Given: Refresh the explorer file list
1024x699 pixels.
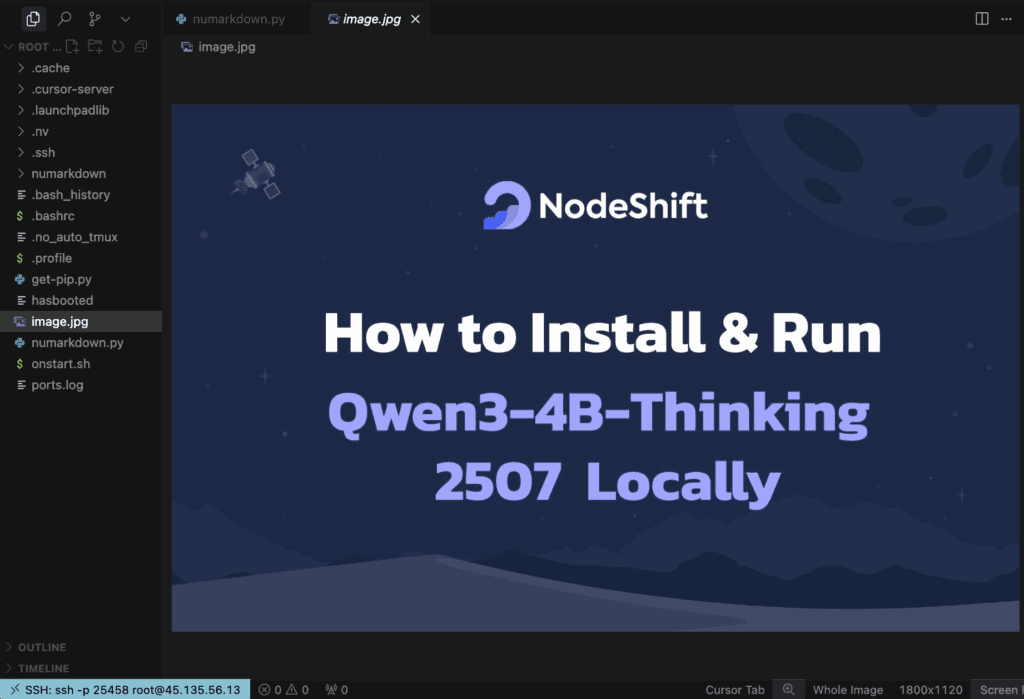Looking at the screenshot, I should point(118,46).
